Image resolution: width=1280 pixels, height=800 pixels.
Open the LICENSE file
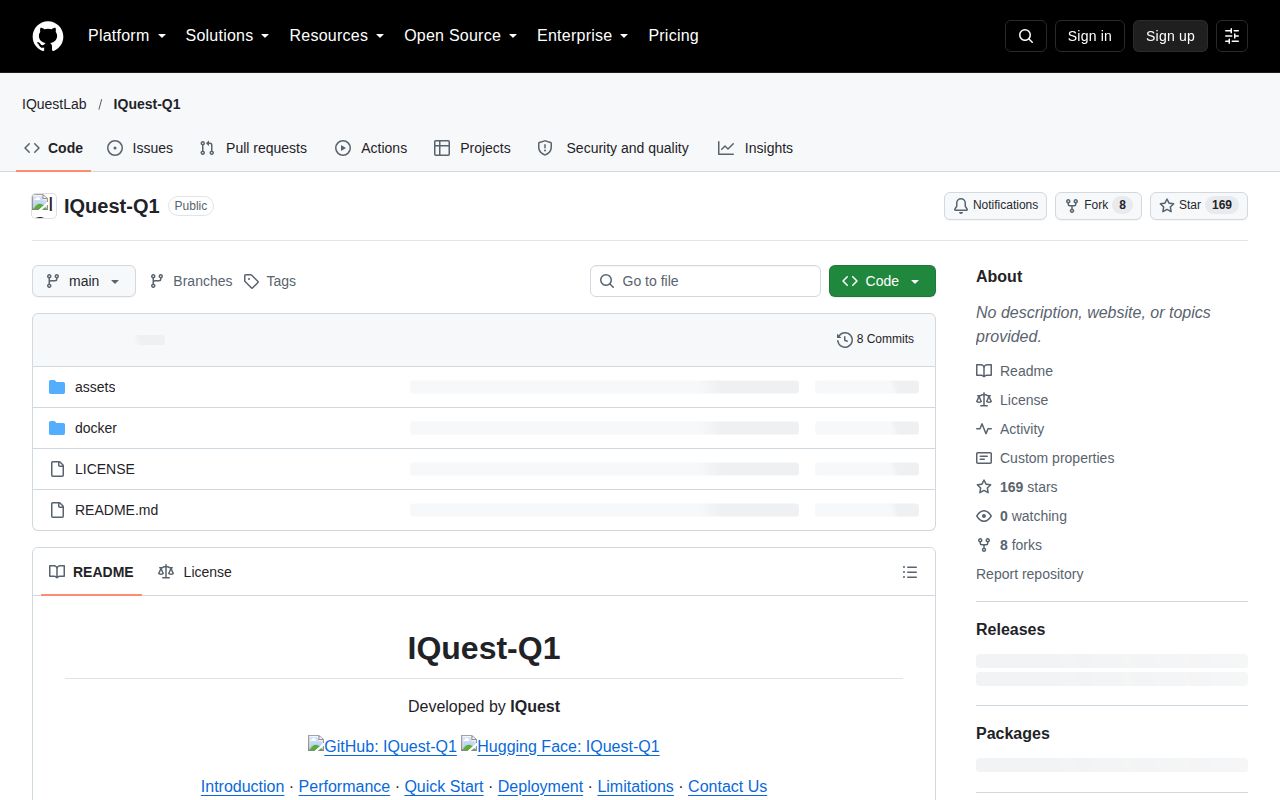pyautogui.click(x=105, y=469)
